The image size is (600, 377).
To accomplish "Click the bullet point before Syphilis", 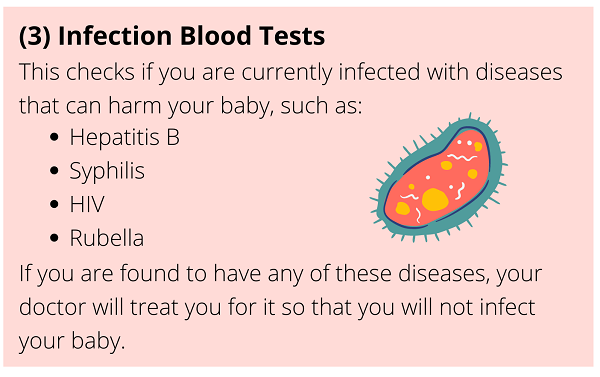I will click(x=54, y=171).
